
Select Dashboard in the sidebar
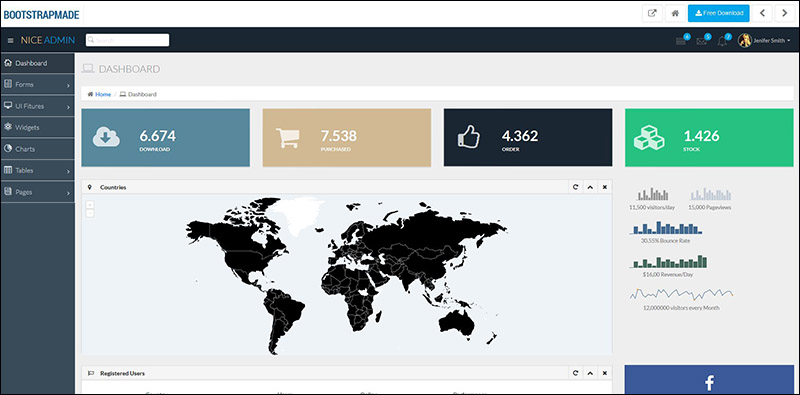pos(37,63)
